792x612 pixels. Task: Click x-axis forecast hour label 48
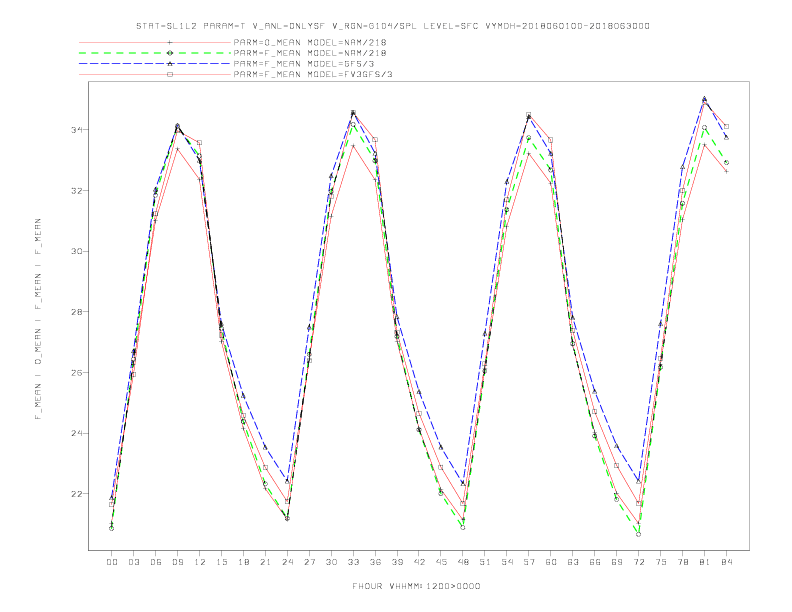[x=463, y=562]
